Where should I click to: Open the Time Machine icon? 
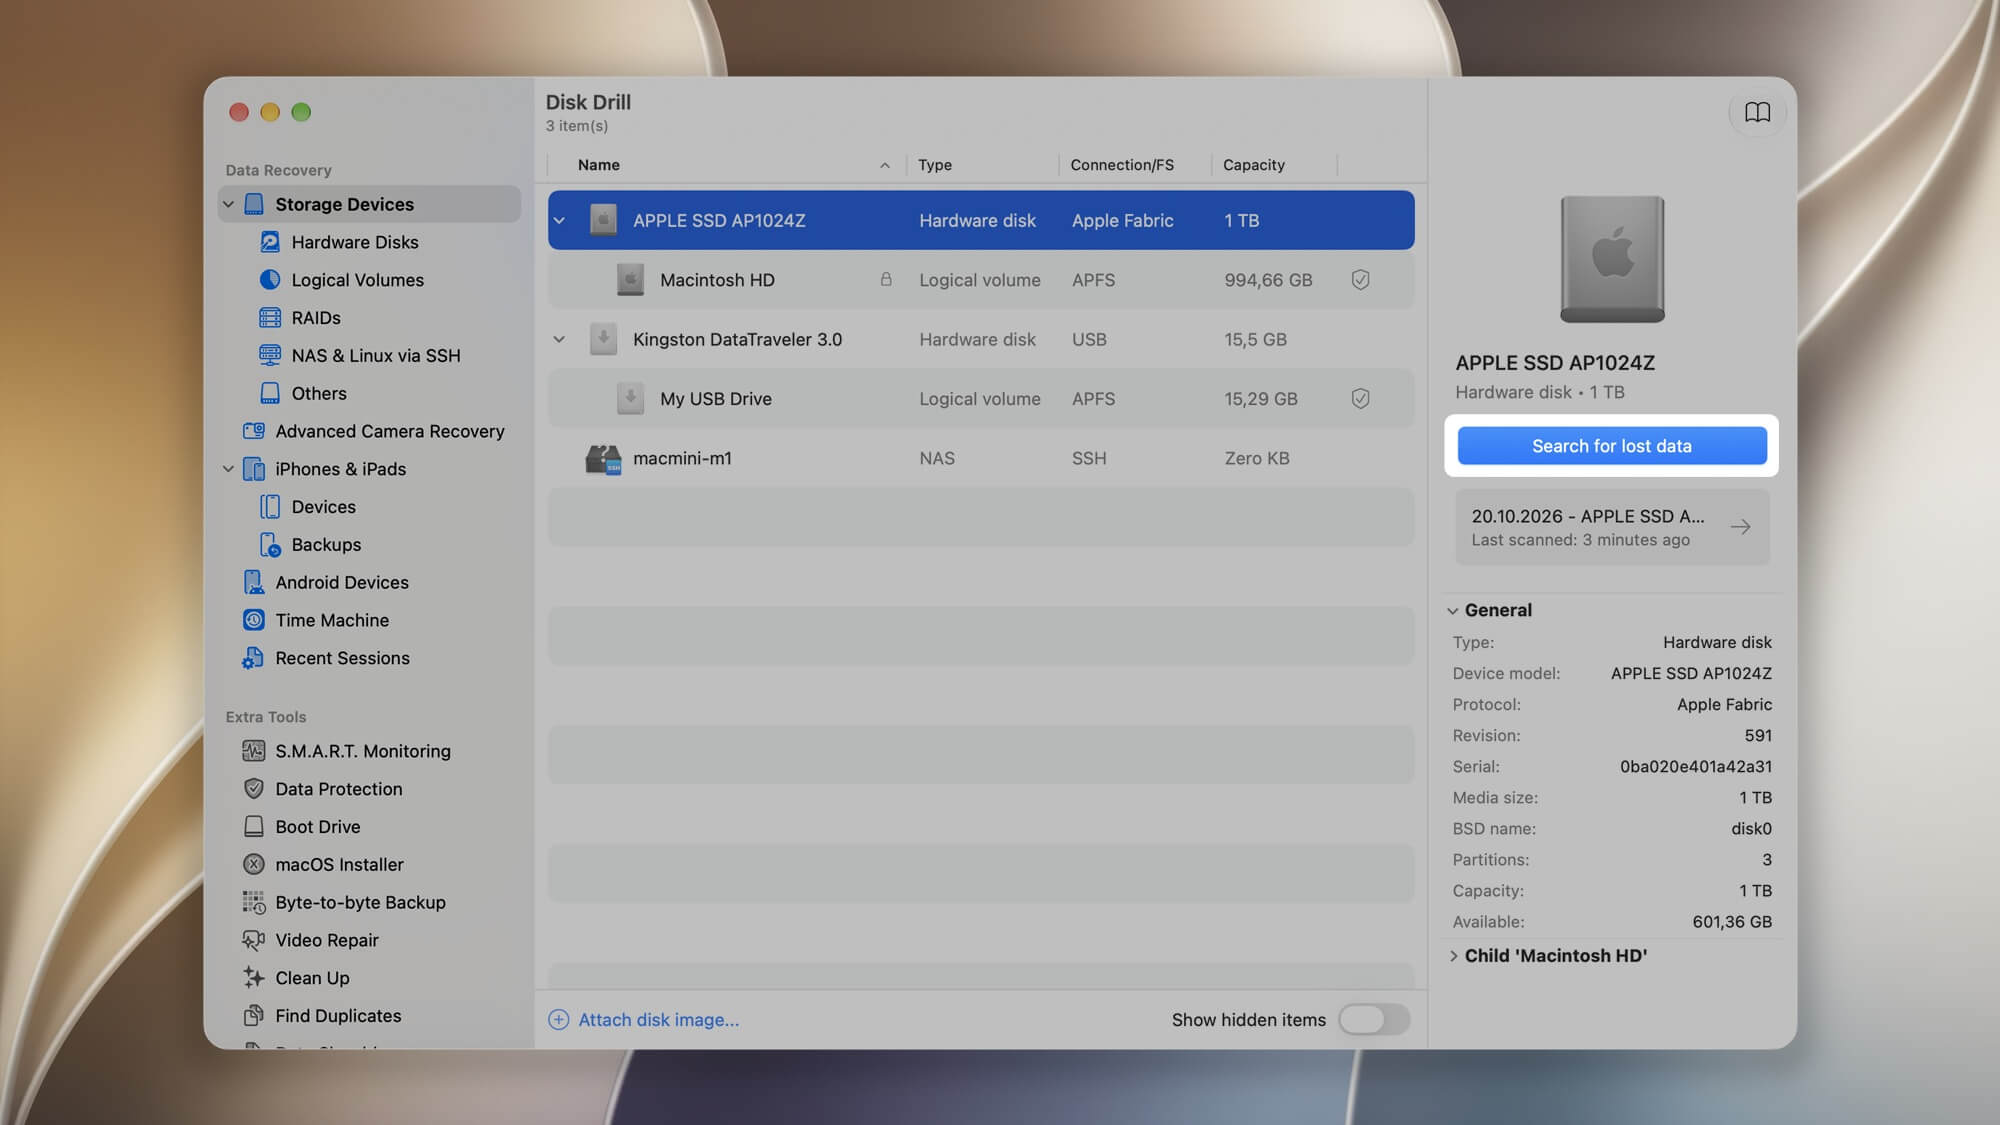coord(254,620)
